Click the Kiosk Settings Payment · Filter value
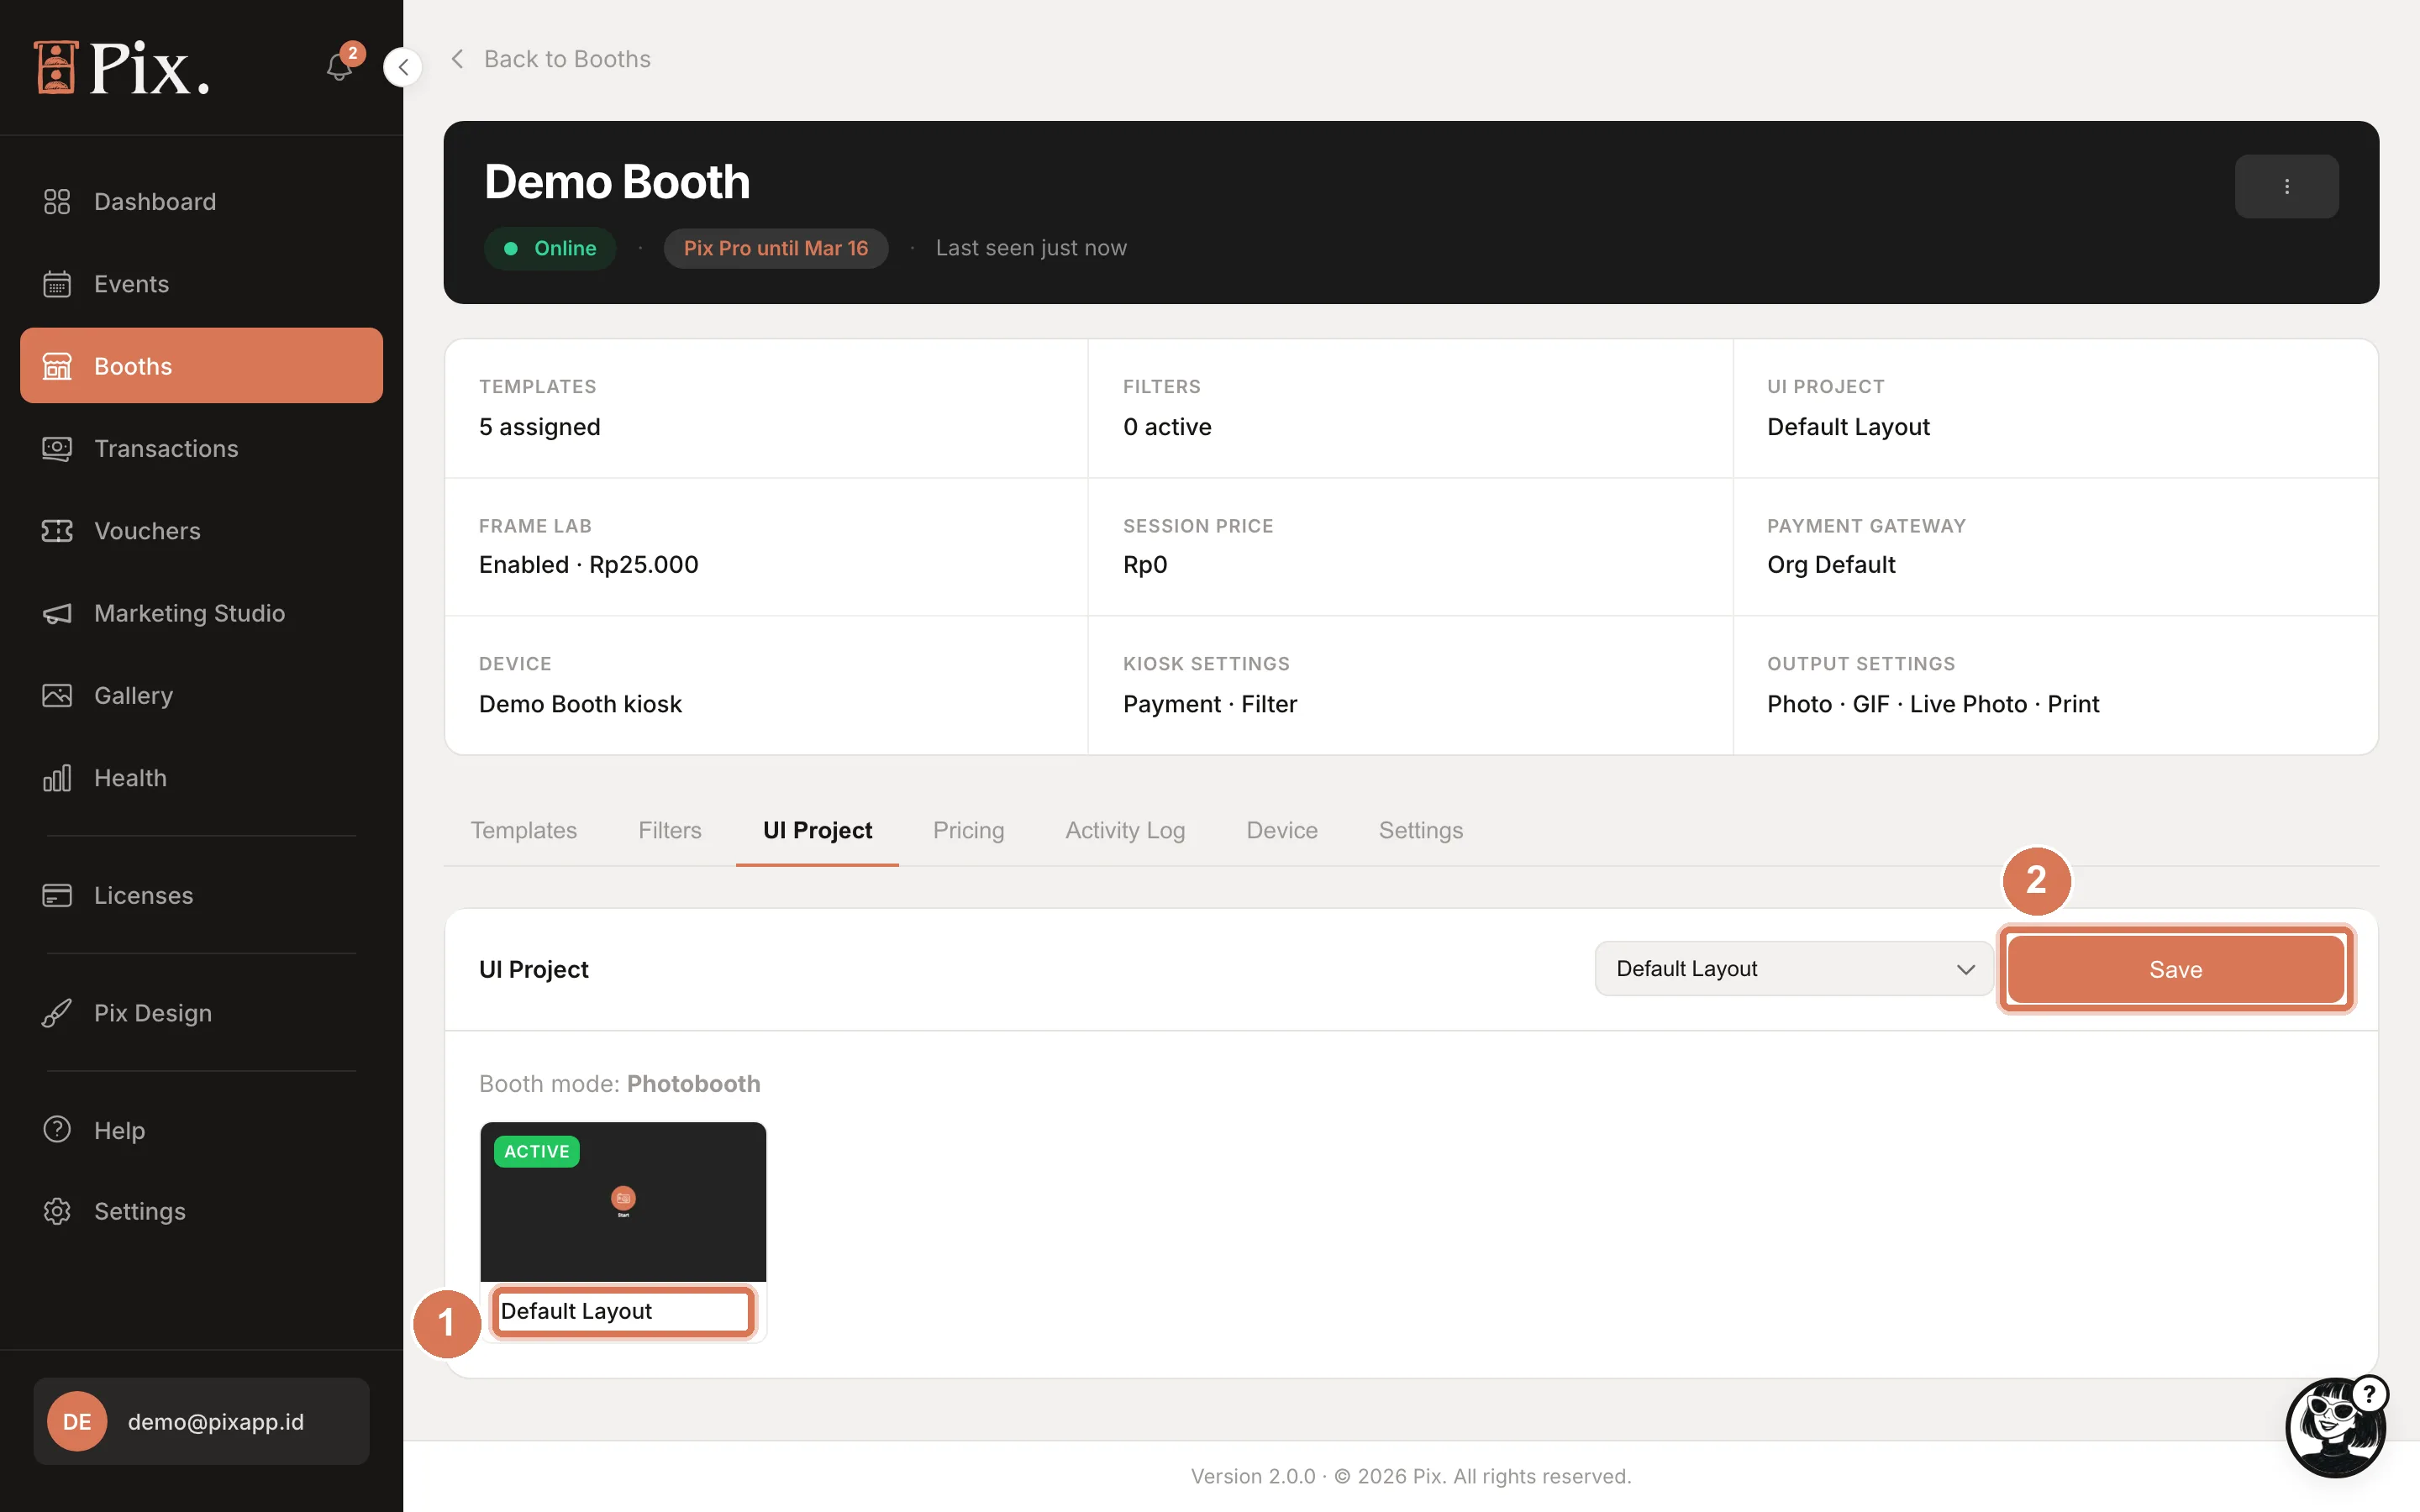This screenshot has width=2420, height=1512. tap(1210, 704)
